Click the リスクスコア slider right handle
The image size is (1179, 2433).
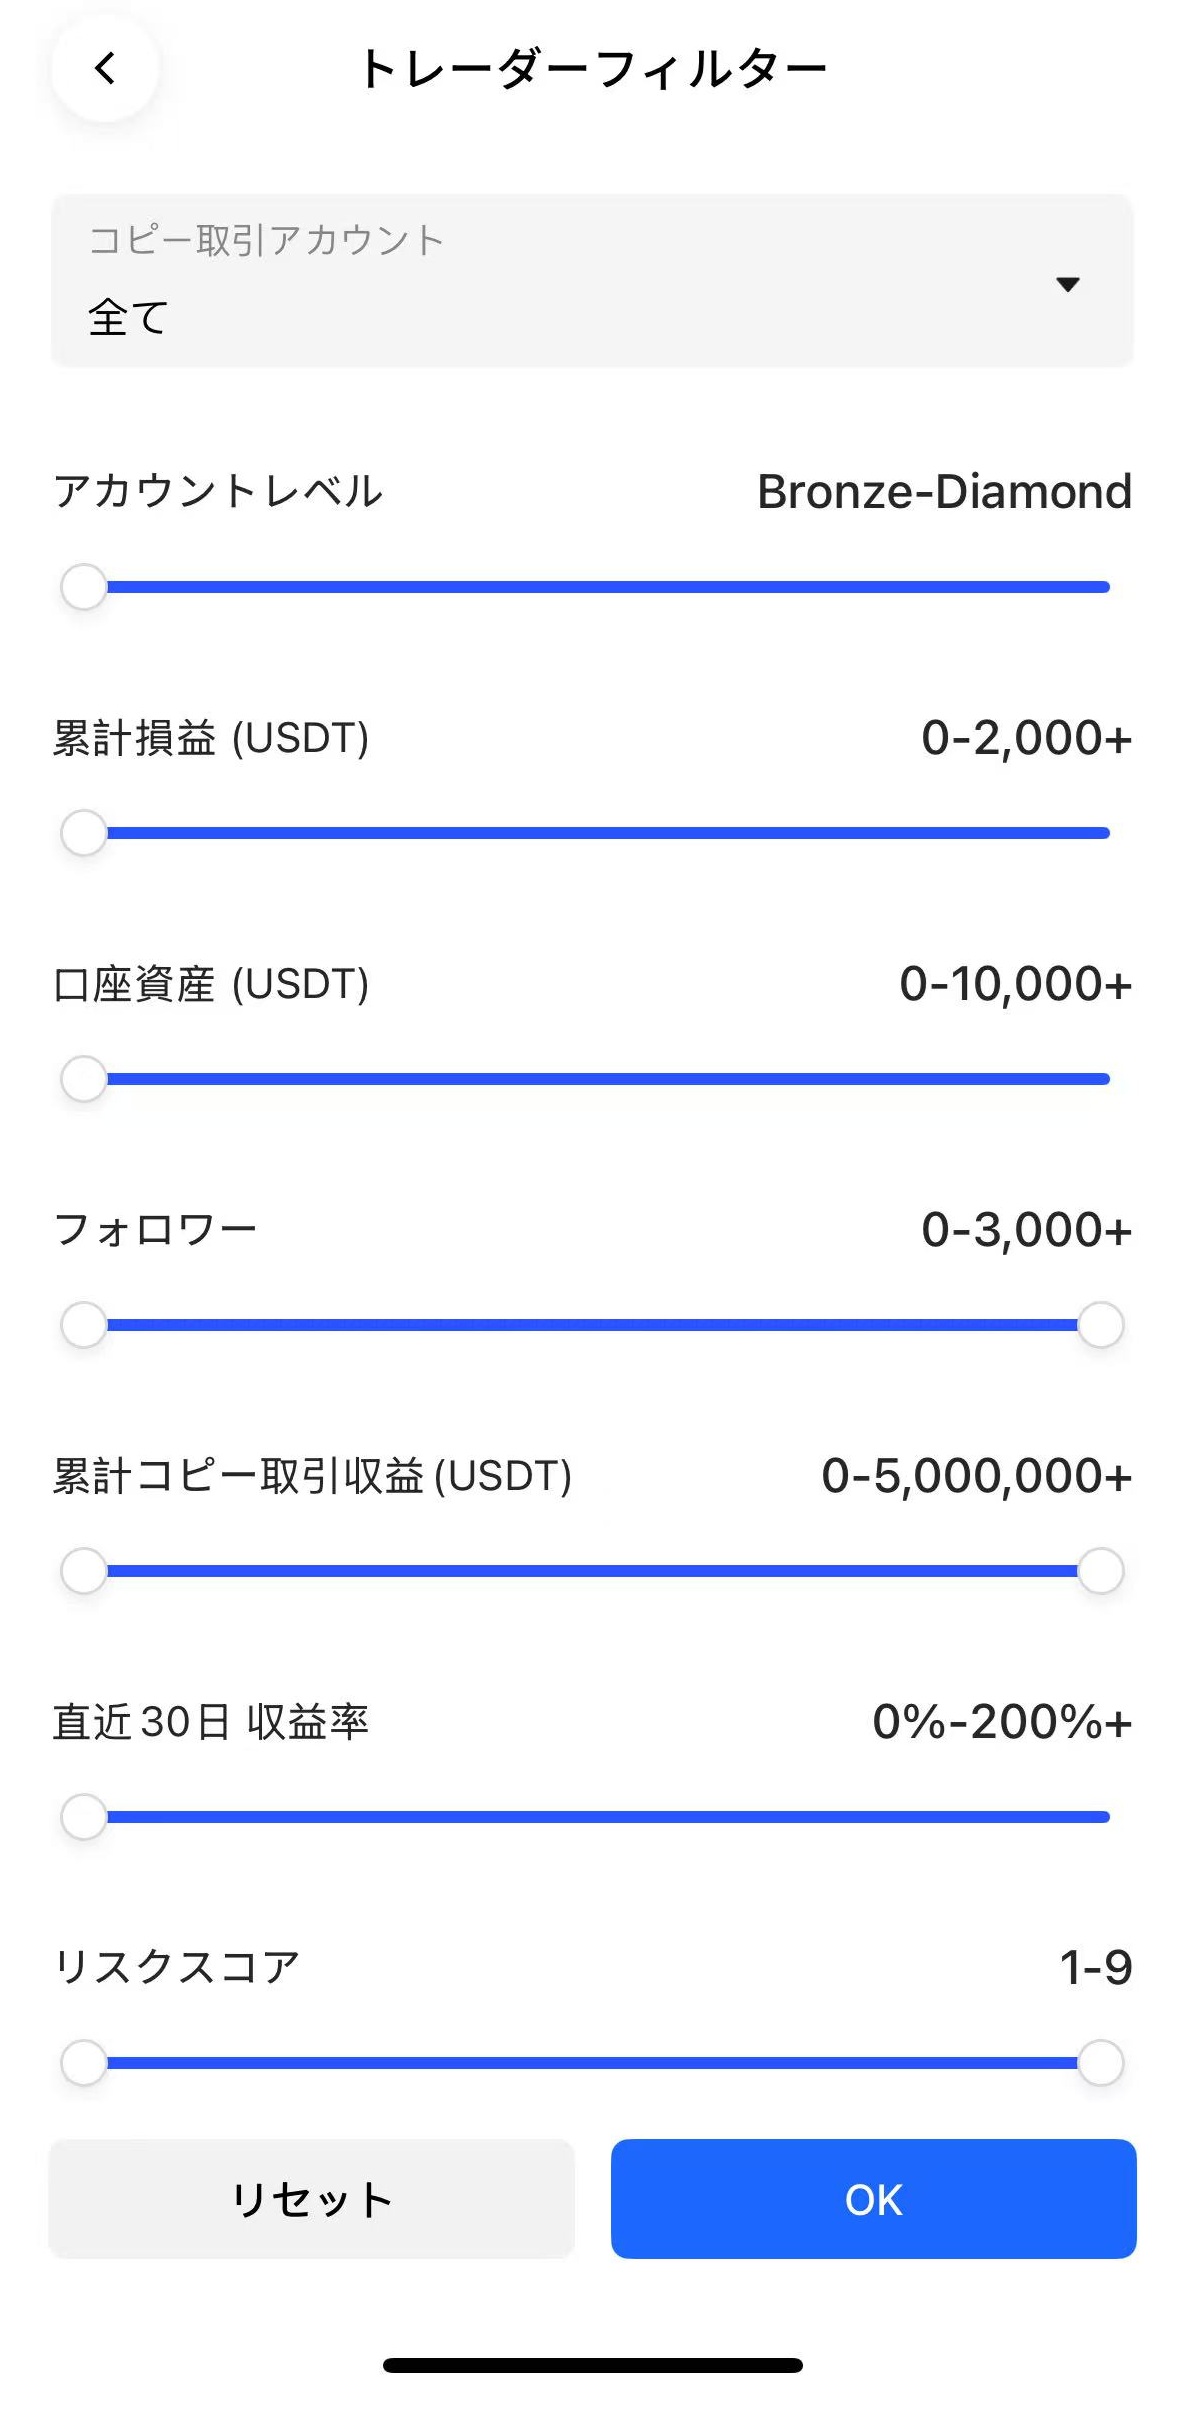[x=1100, y=2063]
